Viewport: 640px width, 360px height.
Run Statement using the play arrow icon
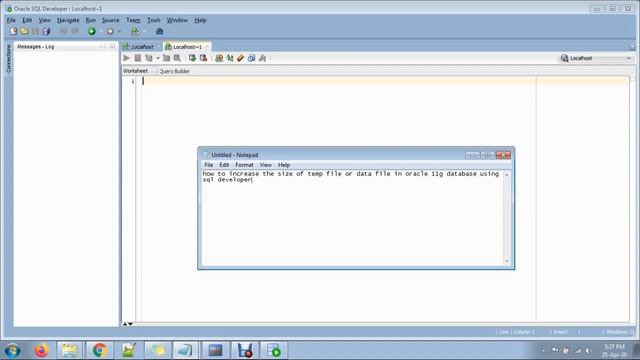pos(127,58)
